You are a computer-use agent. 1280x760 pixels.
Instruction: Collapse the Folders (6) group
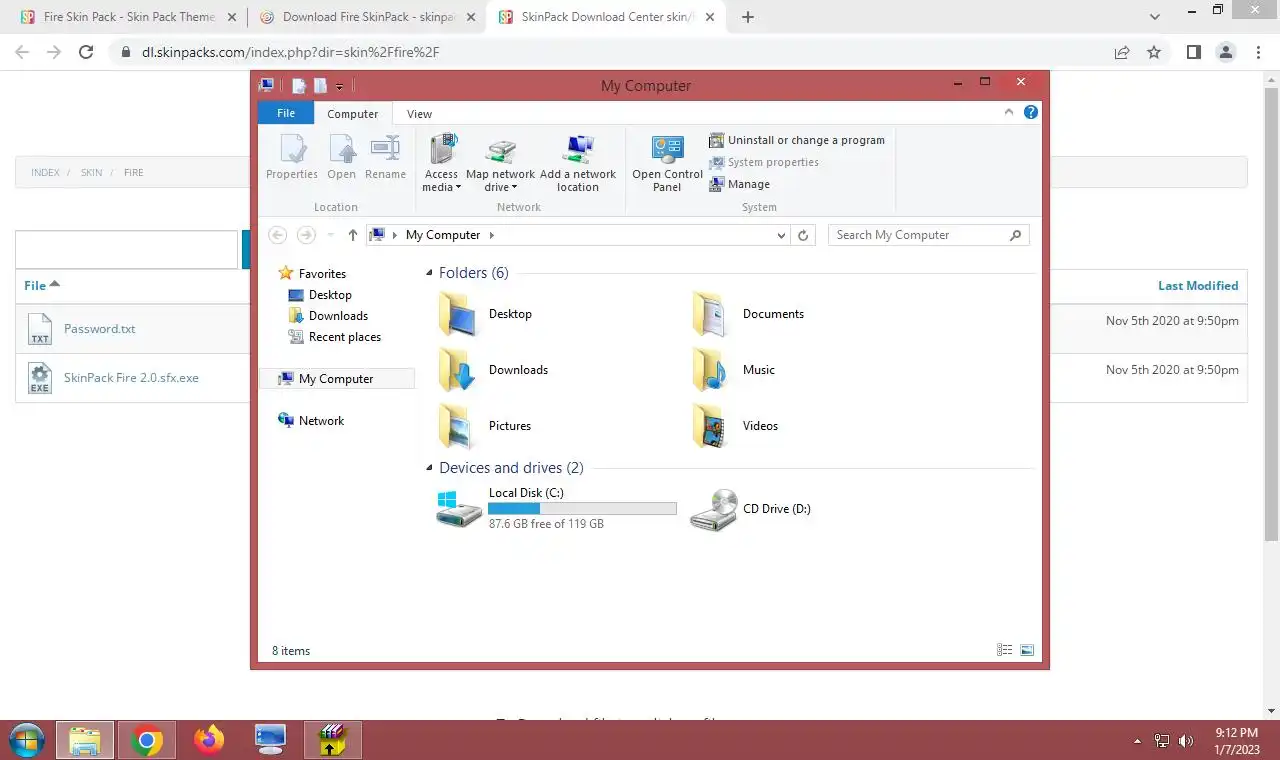click(x=429, y=273)
